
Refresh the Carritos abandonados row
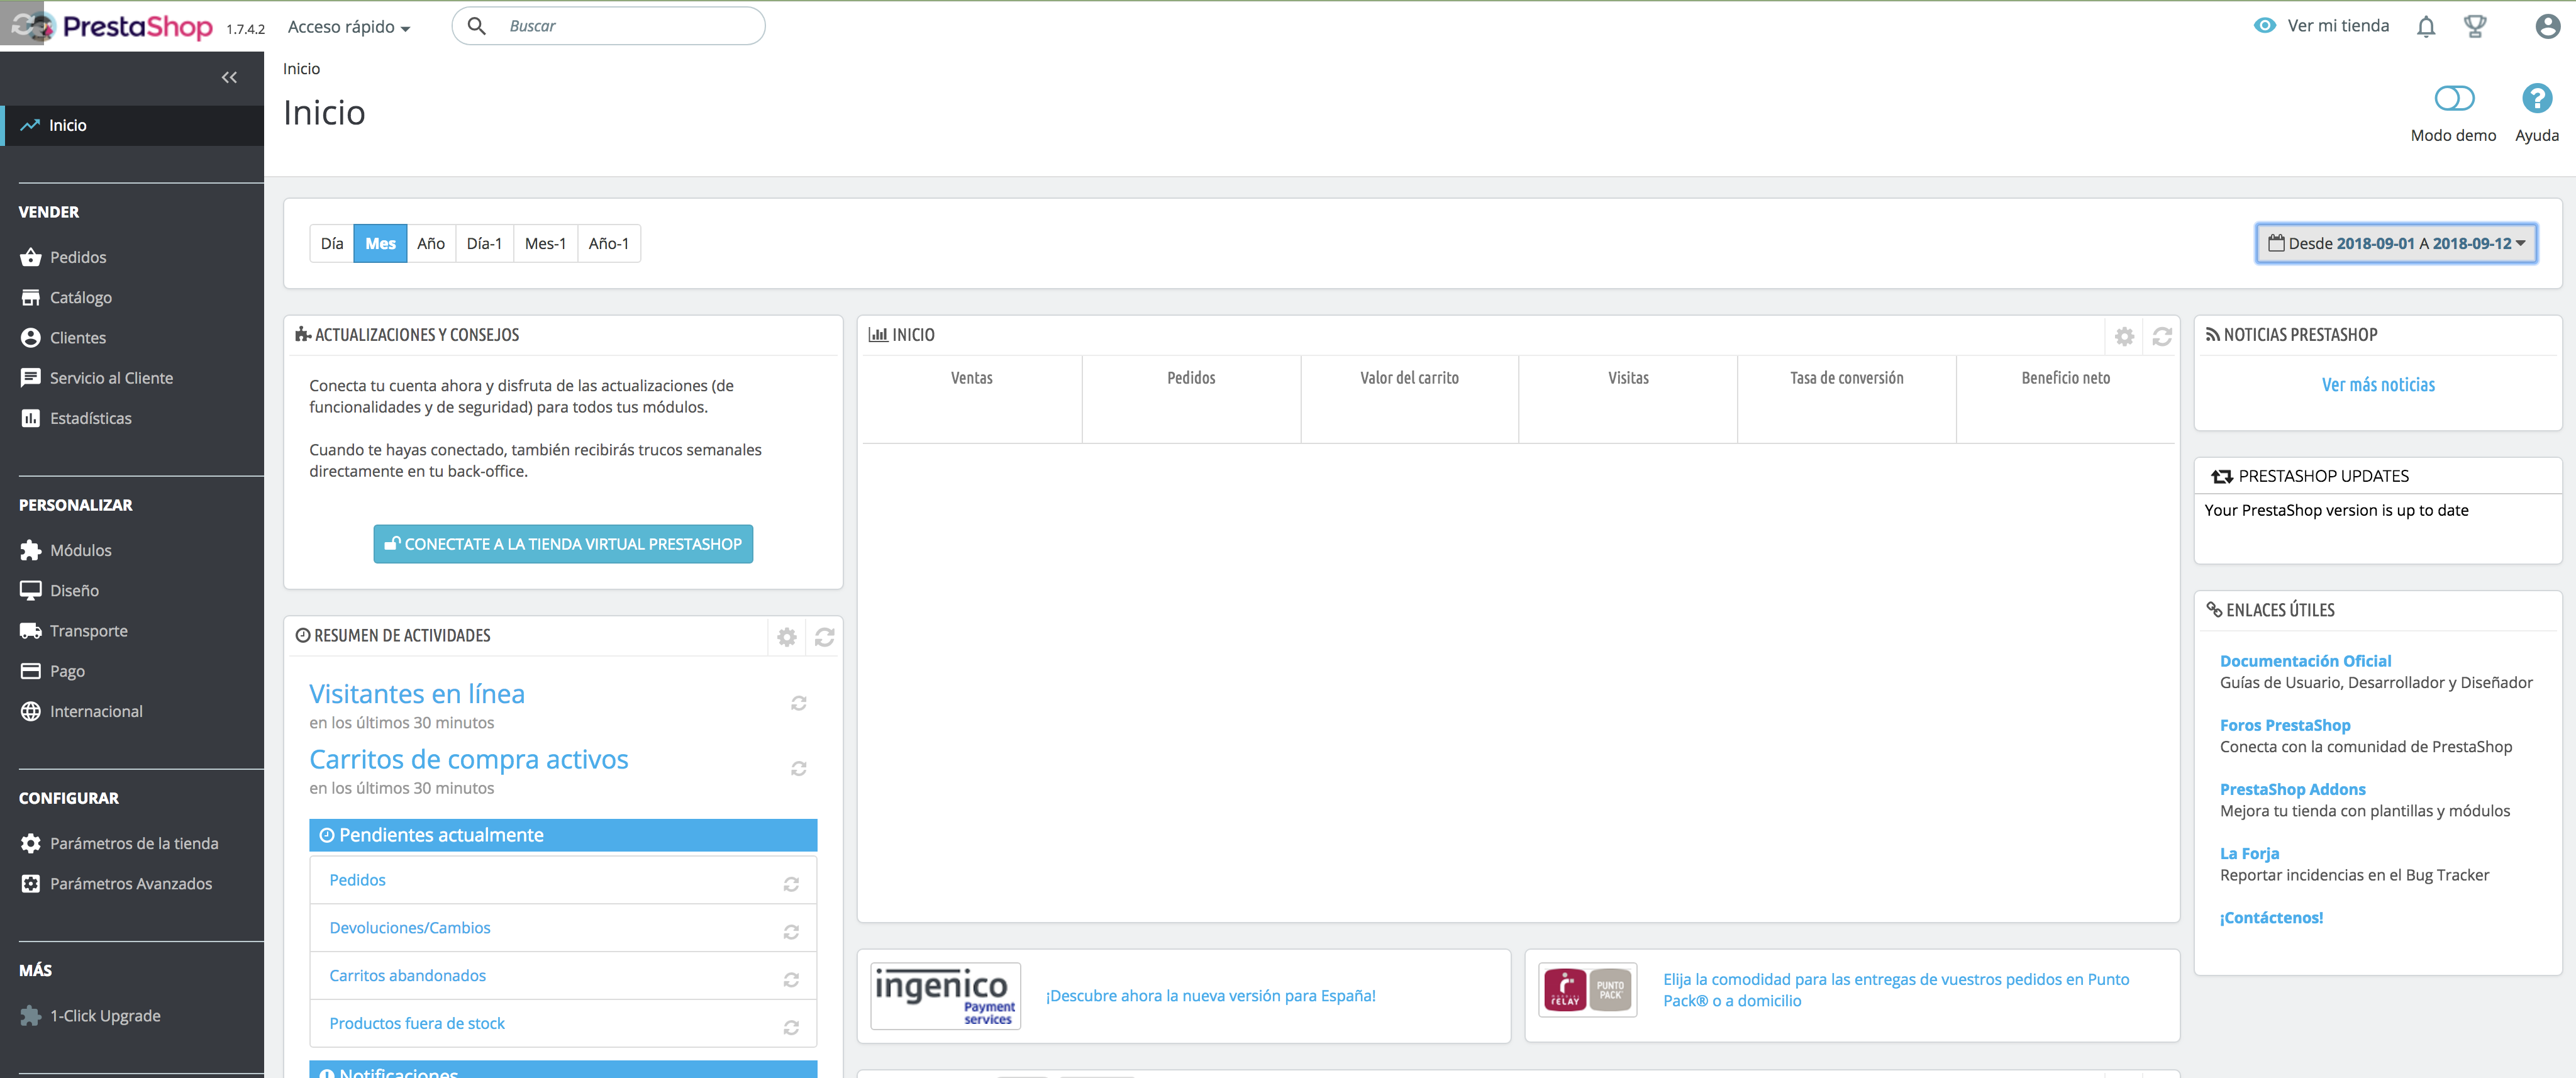(x=791, y=979)
